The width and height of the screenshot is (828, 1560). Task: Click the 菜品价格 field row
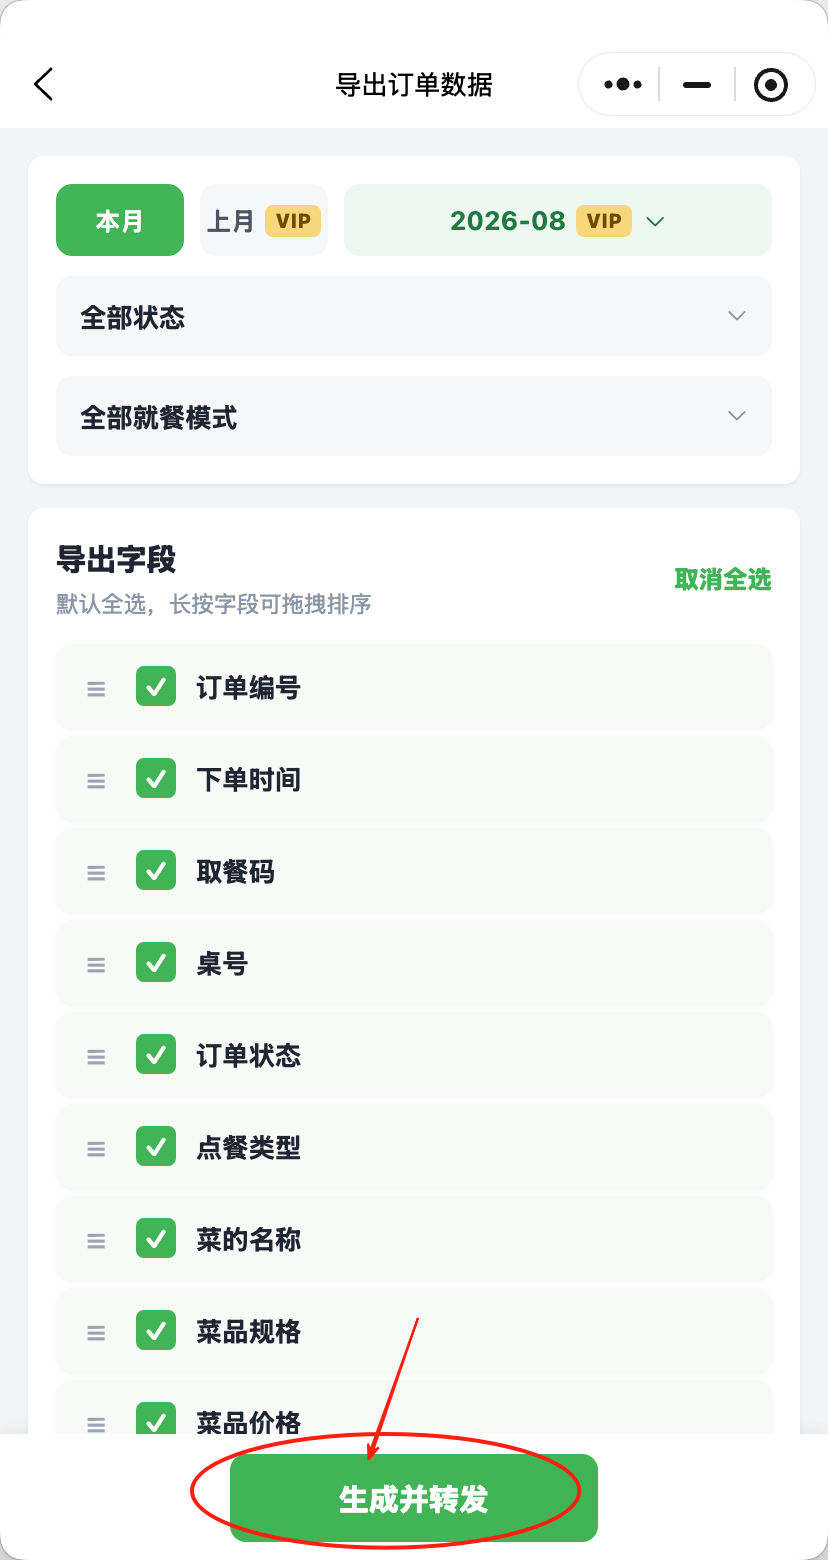(414, 1408)
